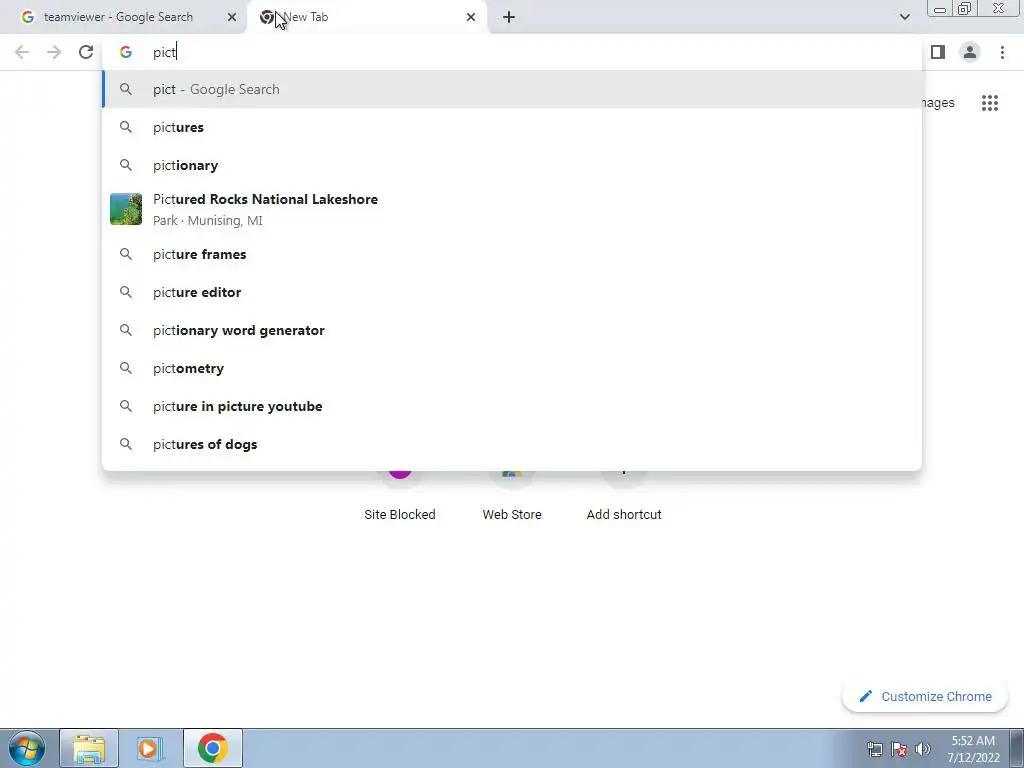Click the search icon beside 'picture editor'
This screenshot has height=768, width=1024.
126,292
